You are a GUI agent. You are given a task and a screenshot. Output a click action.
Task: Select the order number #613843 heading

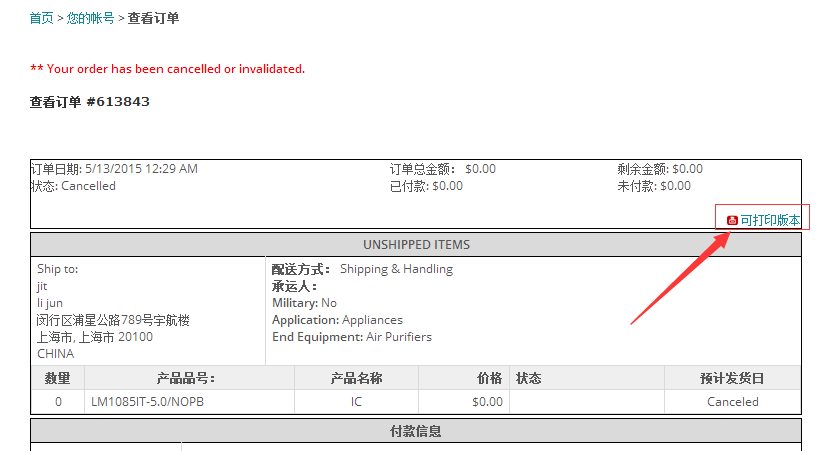pos(90,101)
